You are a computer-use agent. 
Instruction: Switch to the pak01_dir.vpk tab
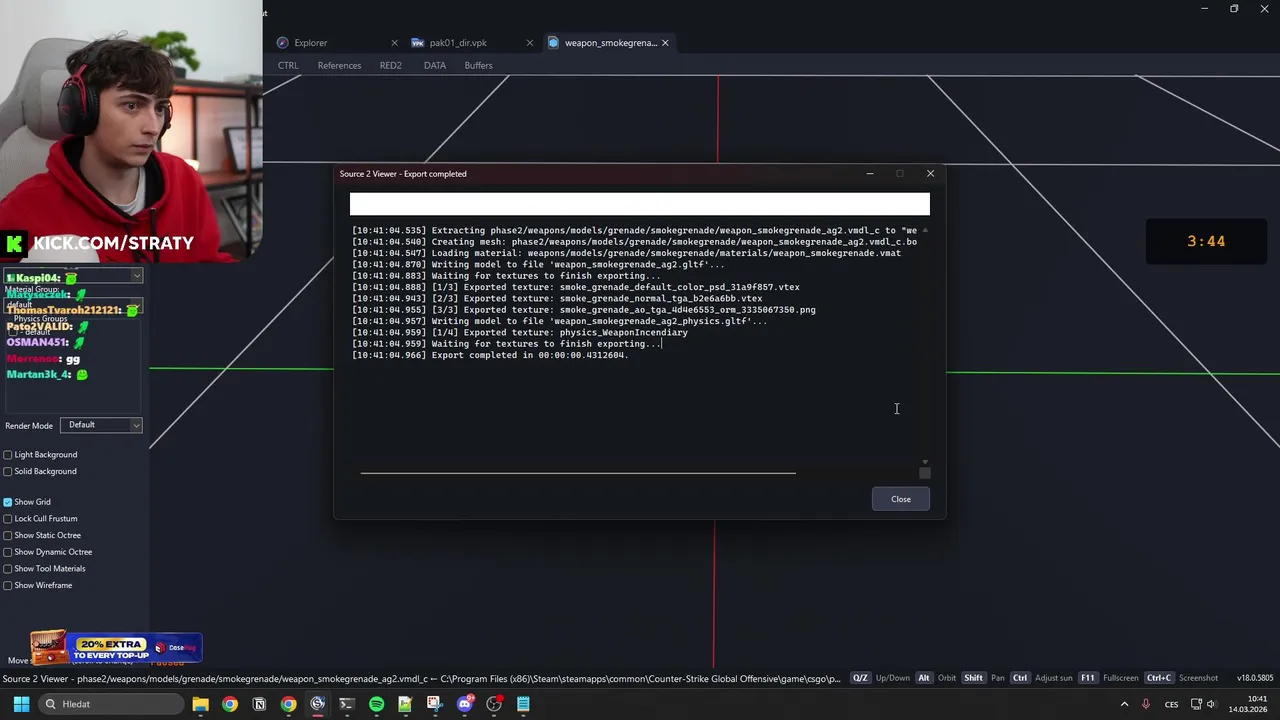458,43
